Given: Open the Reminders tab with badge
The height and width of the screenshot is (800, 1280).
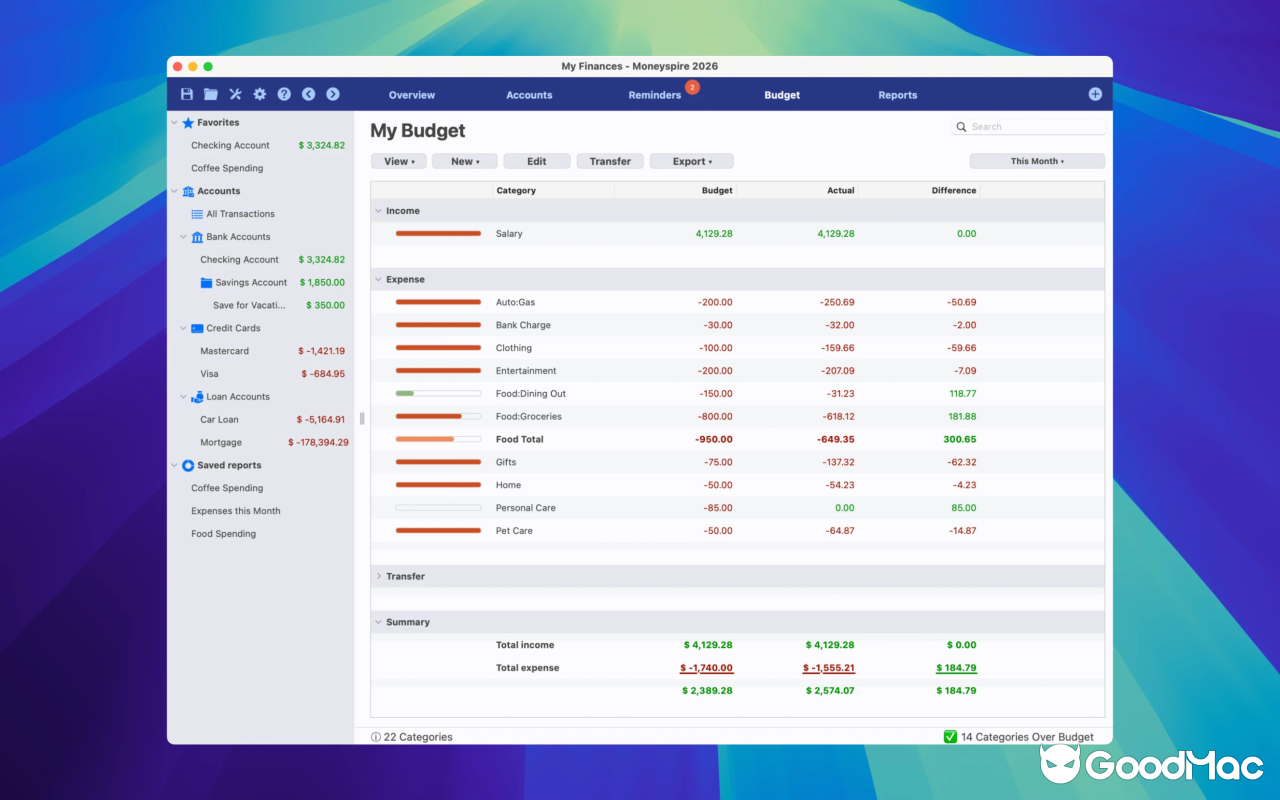Looking at the screenshot, I should pyautogui.click(x=655, y=95).
